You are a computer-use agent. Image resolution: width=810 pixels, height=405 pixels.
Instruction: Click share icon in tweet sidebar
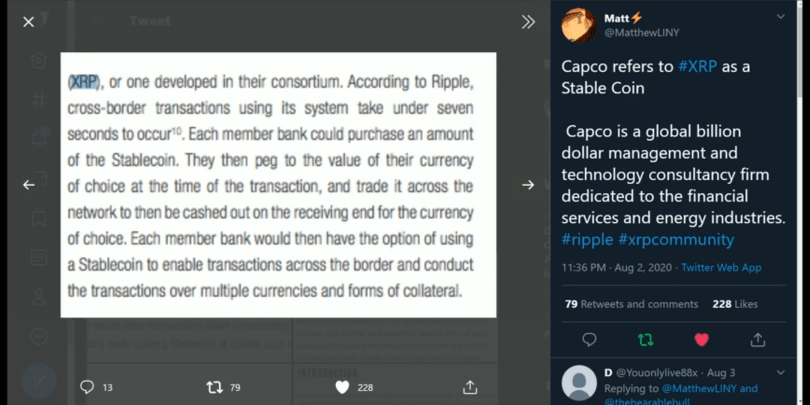pos(757,340)
